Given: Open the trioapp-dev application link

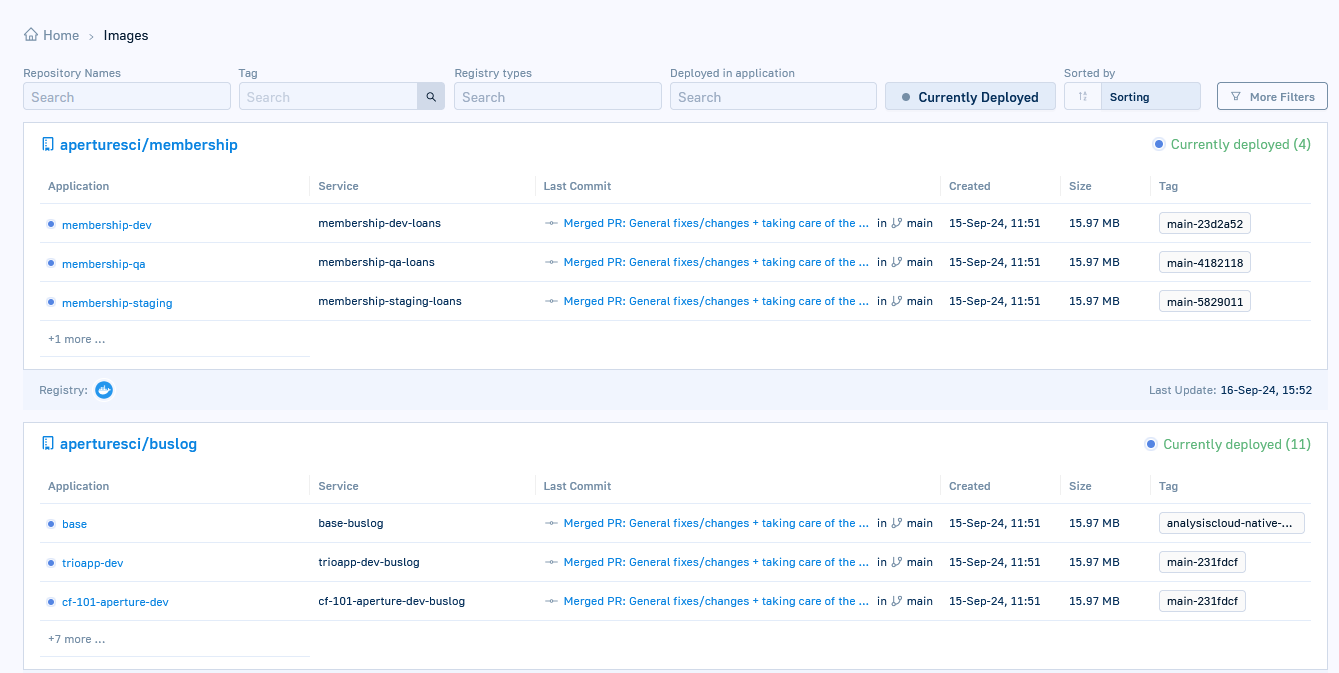Looking at the screenshot, I should pos(92,563).
